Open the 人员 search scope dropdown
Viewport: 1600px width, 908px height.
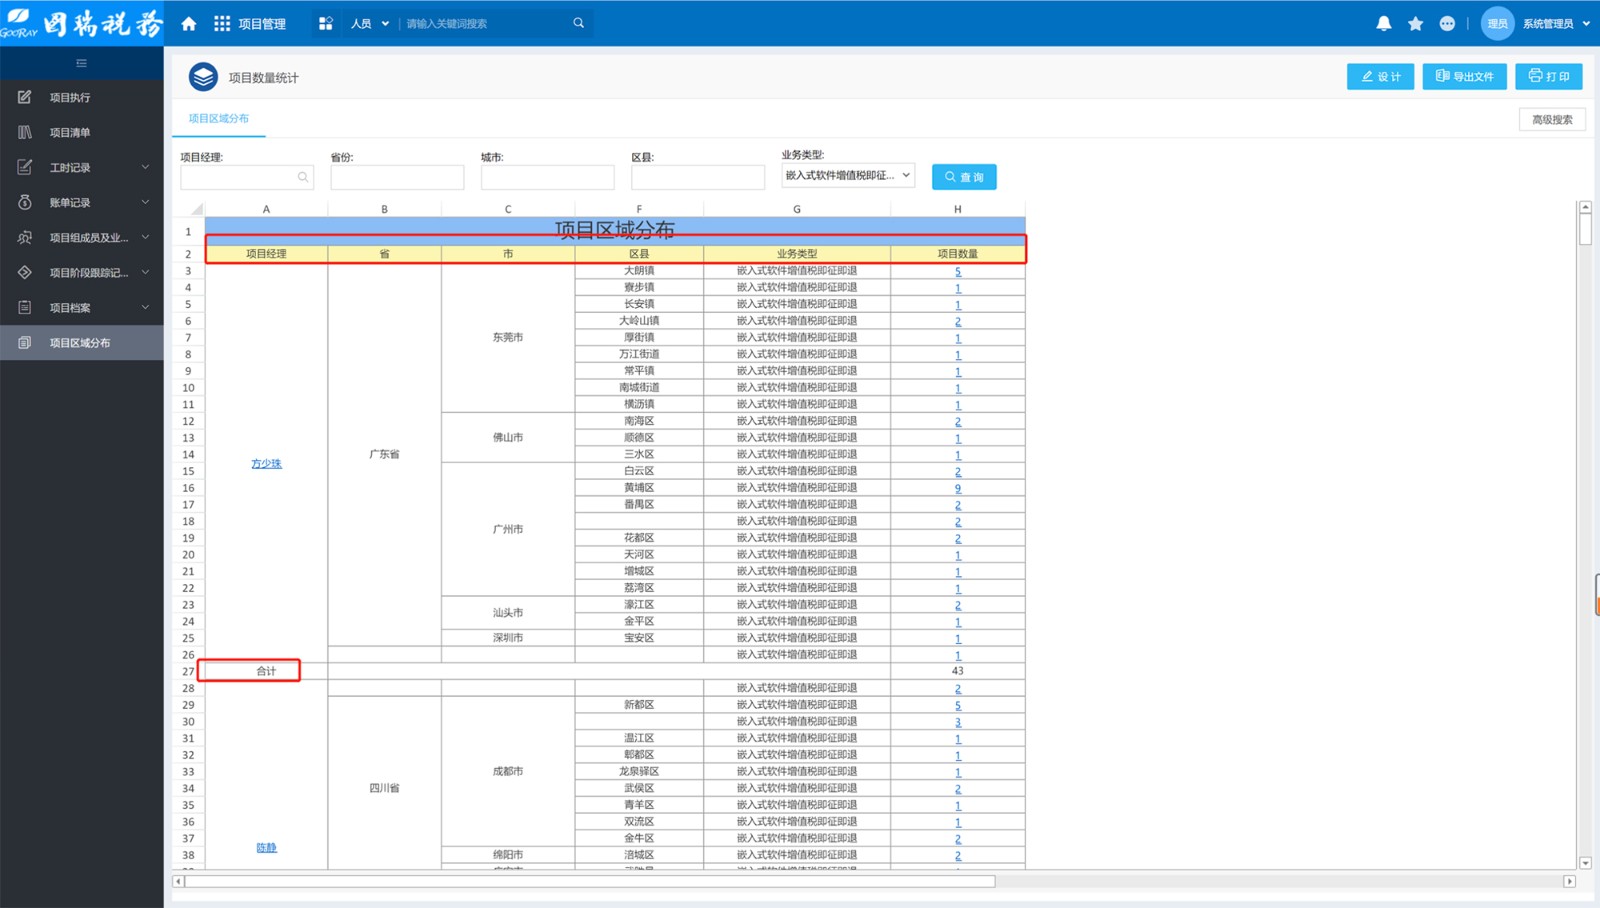pos(370,23)
